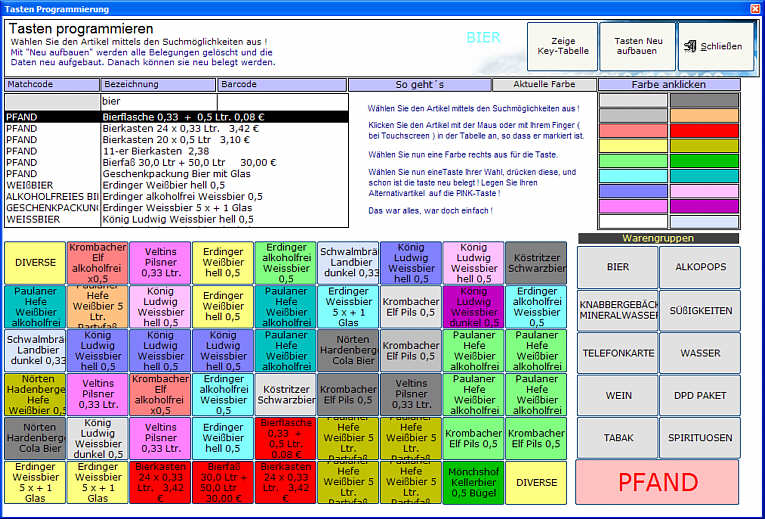The width and height of the screenshot is (765, 519).
Task: Select the purple color swatch
Action: click(x=704, y=206)
